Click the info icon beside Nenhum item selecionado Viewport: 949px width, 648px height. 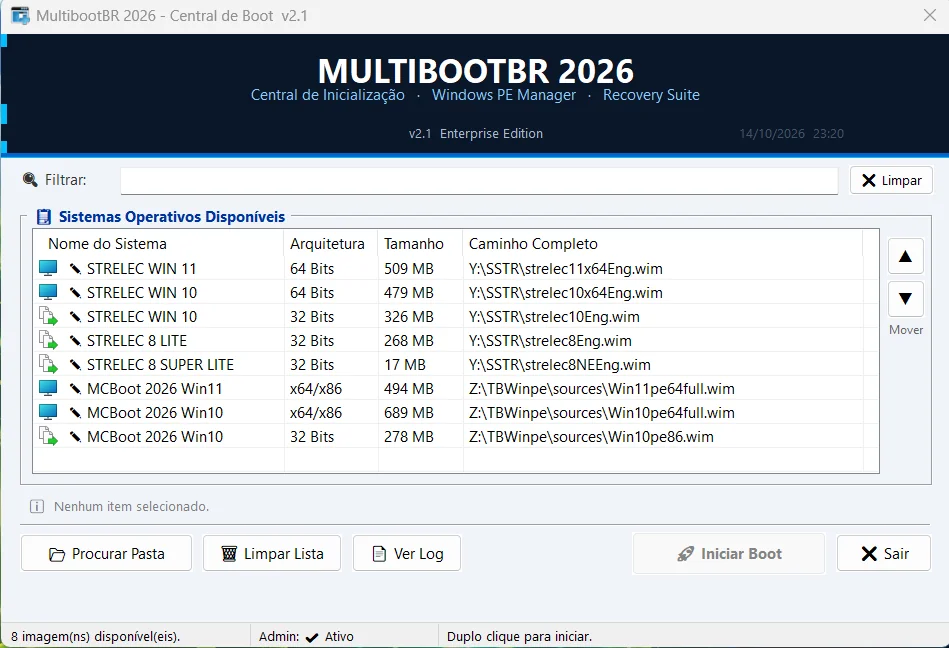pos(37,506)
